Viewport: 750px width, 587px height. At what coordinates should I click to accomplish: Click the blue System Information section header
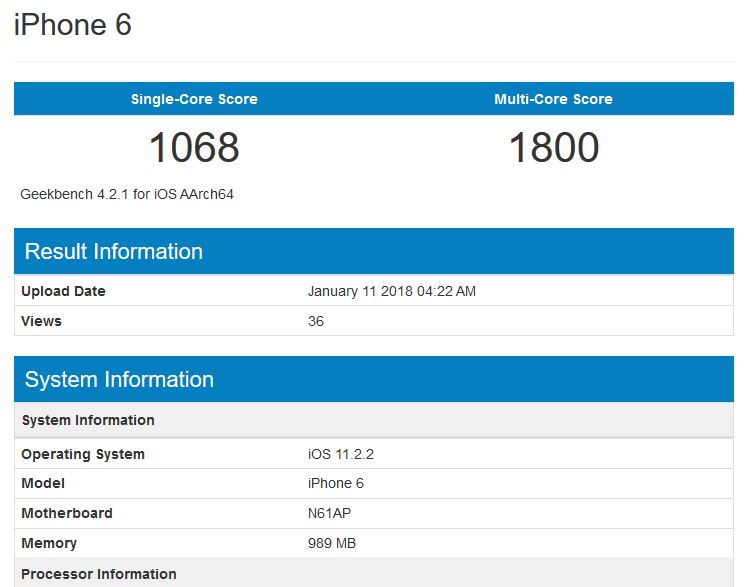374,379
